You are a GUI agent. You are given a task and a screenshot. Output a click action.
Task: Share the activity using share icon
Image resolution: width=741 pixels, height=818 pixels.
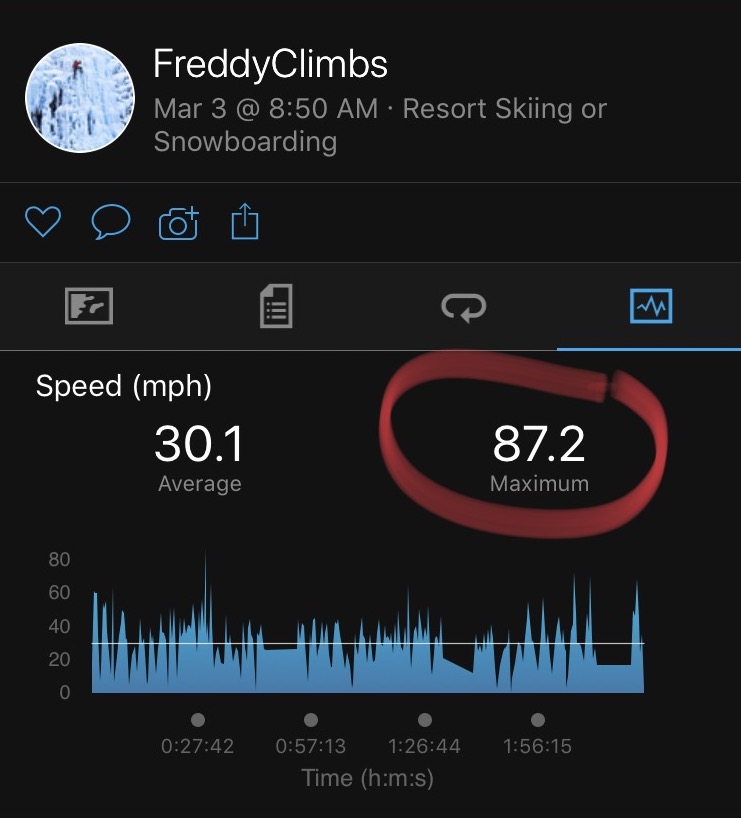point(245,222)
